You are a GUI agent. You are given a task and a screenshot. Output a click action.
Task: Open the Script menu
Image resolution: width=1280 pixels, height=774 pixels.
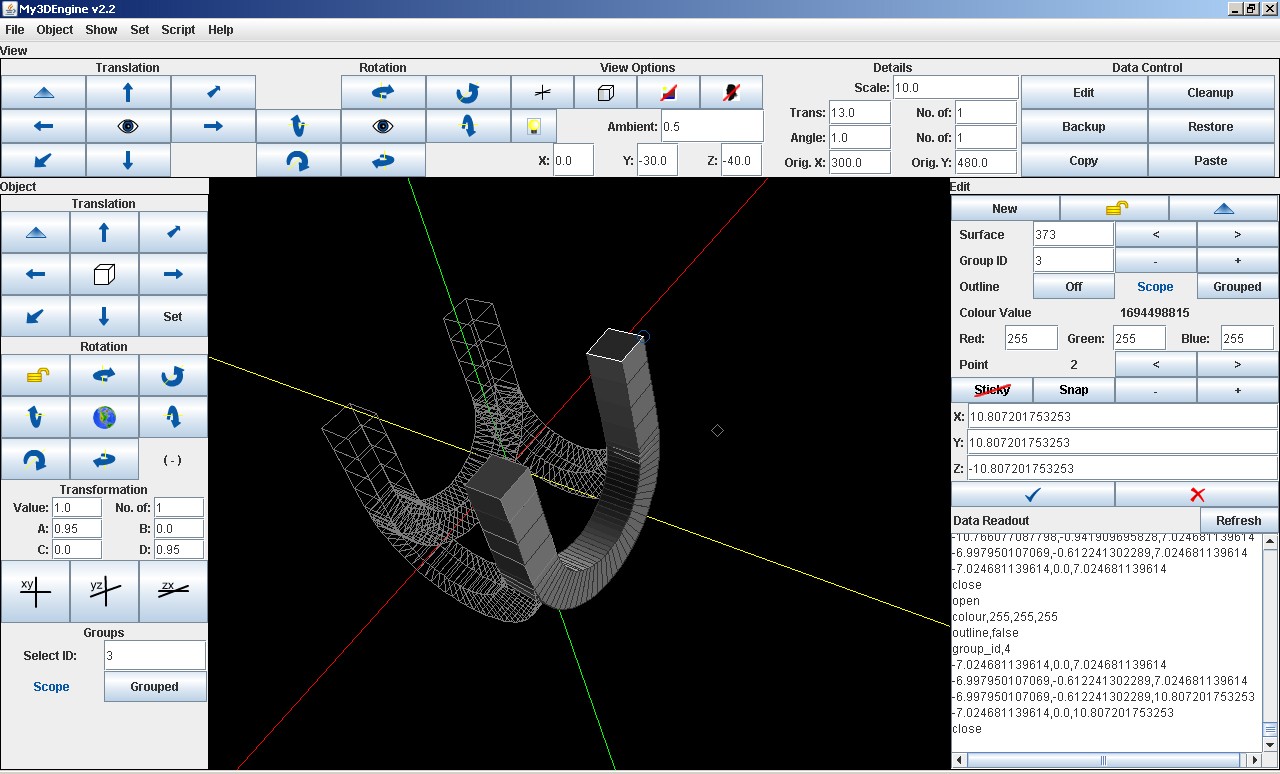tap(178, 29)
